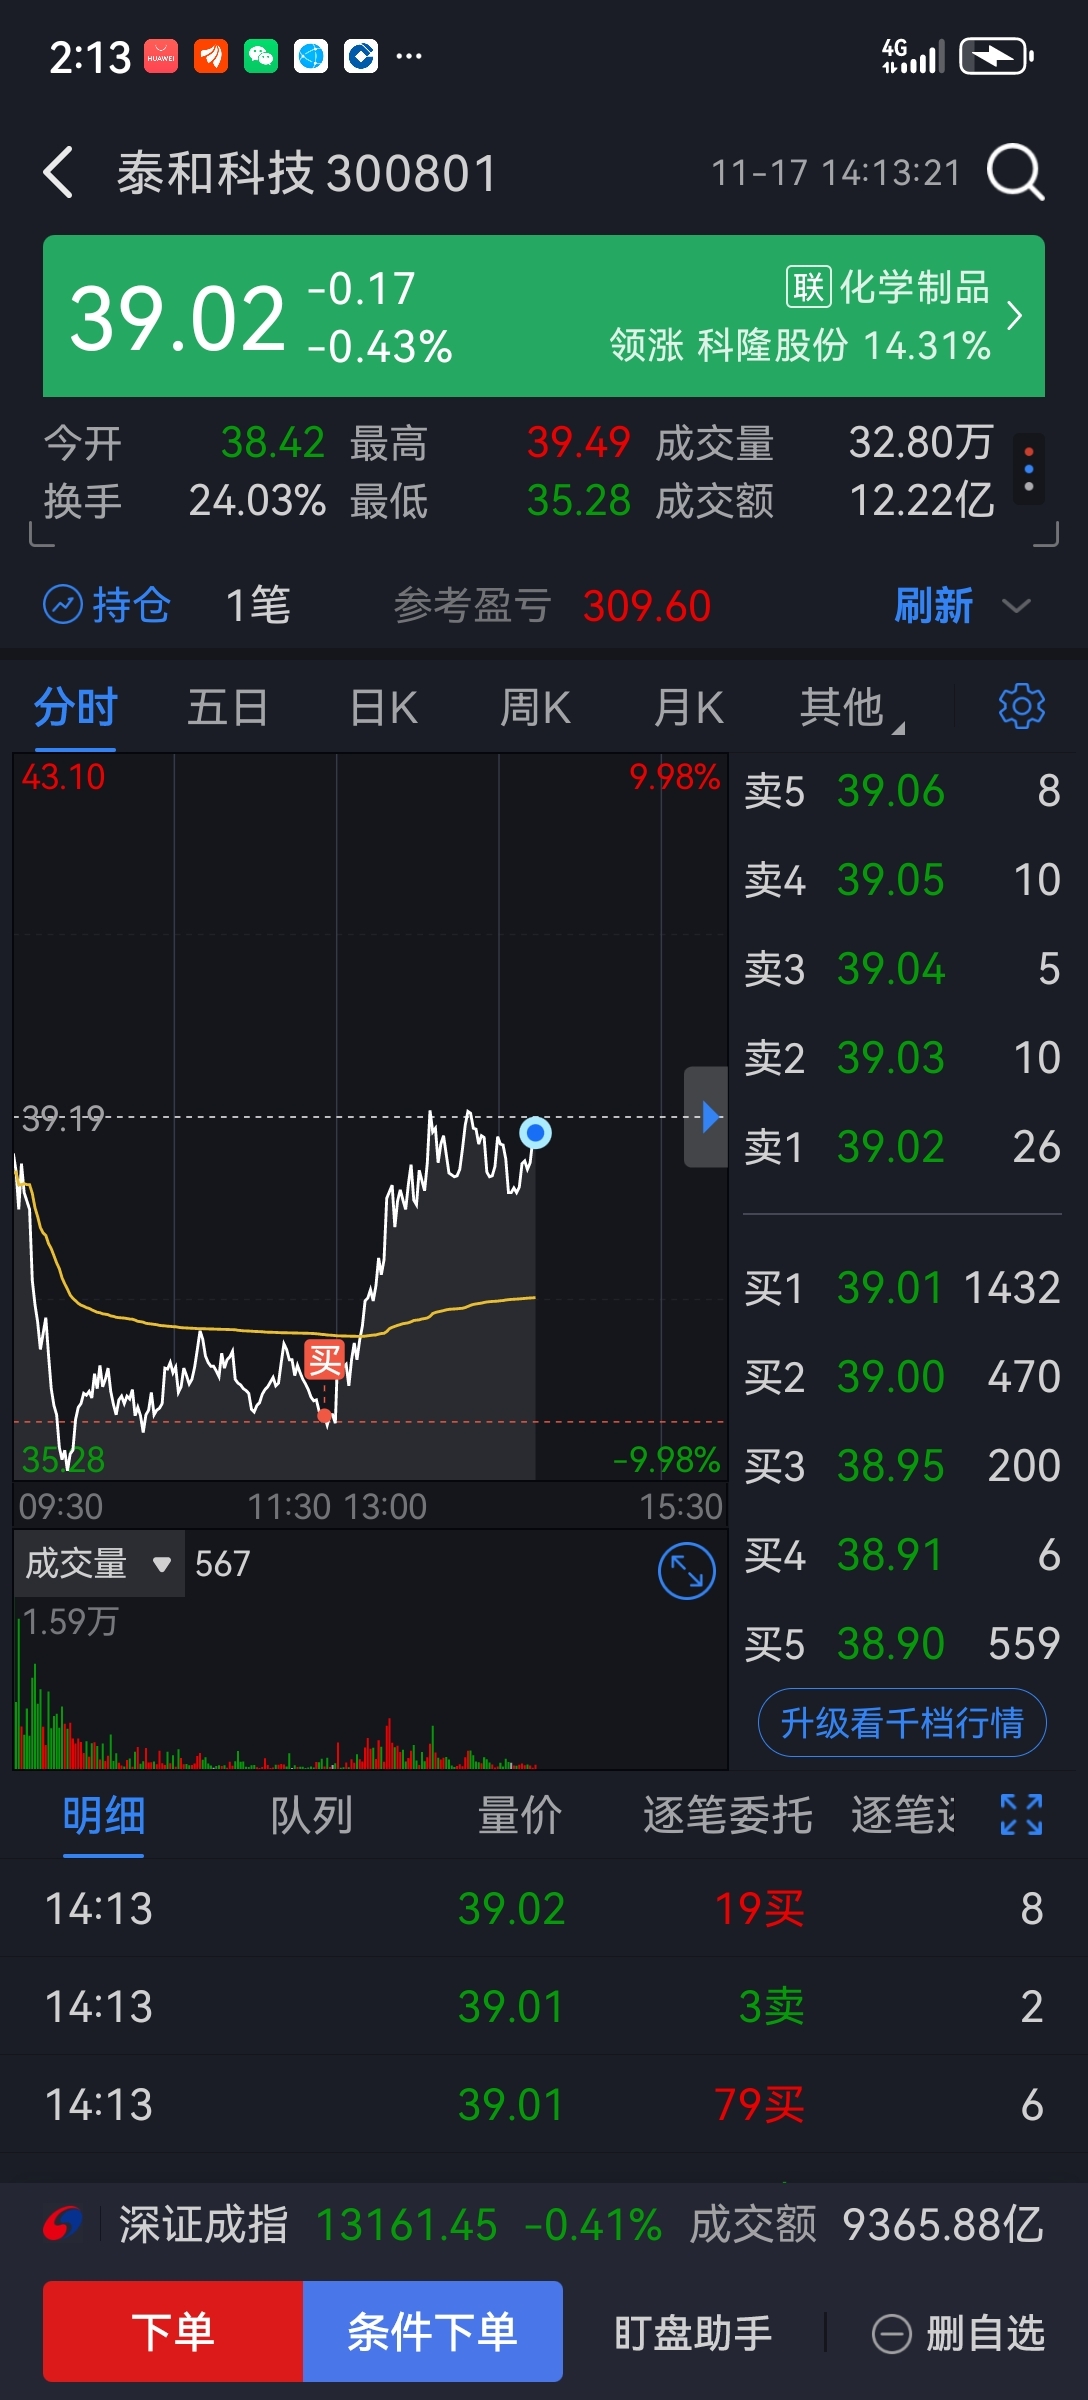
Task: Tap the Huawei app notification icon
Action: pos(161,56)
